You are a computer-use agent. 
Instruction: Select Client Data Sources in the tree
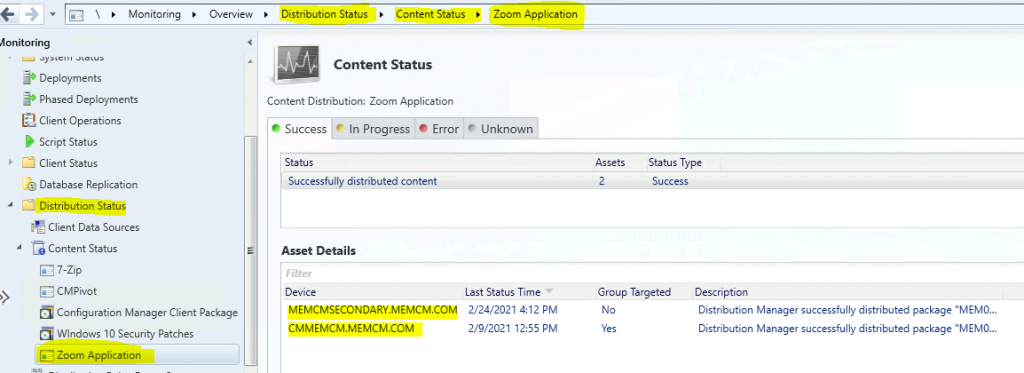coord(94,227)
